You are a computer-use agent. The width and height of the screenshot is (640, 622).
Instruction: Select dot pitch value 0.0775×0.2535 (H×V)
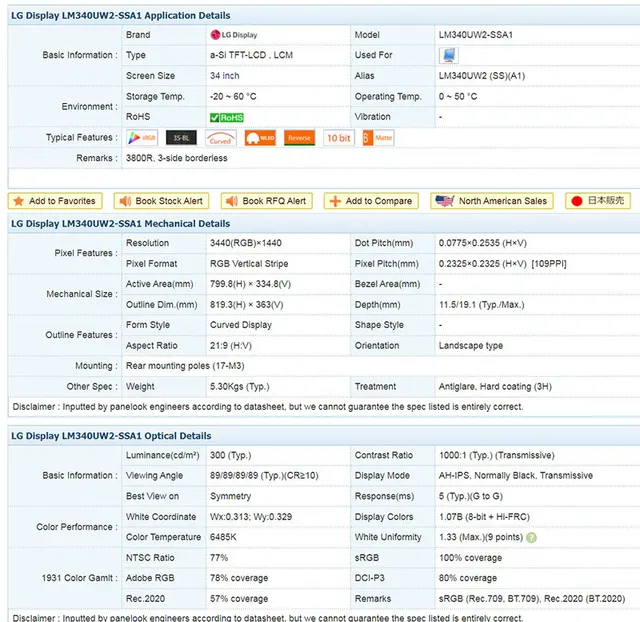click(x=483, y=243)
